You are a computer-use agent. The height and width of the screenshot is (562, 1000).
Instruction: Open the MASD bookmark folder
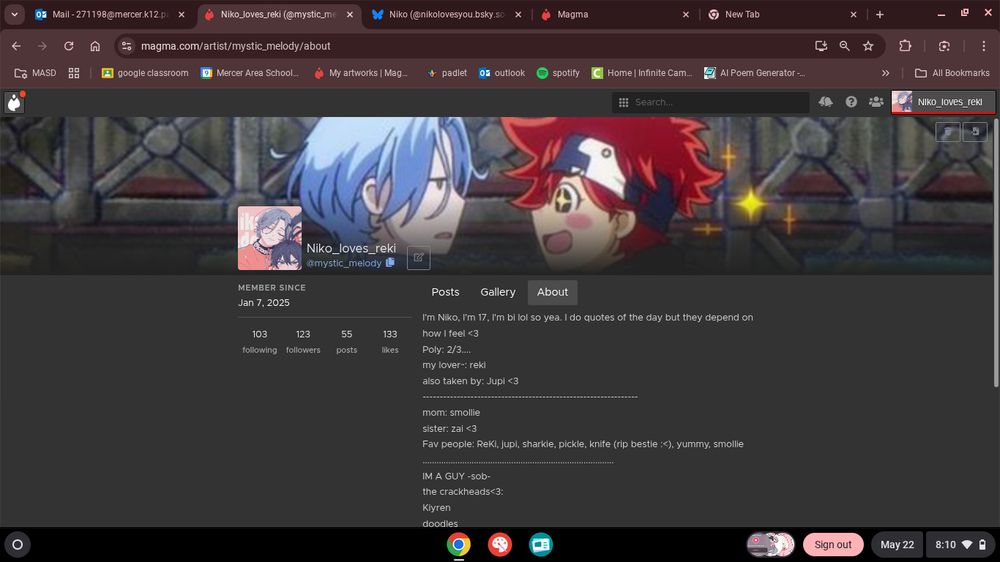(x=36, y=73)
